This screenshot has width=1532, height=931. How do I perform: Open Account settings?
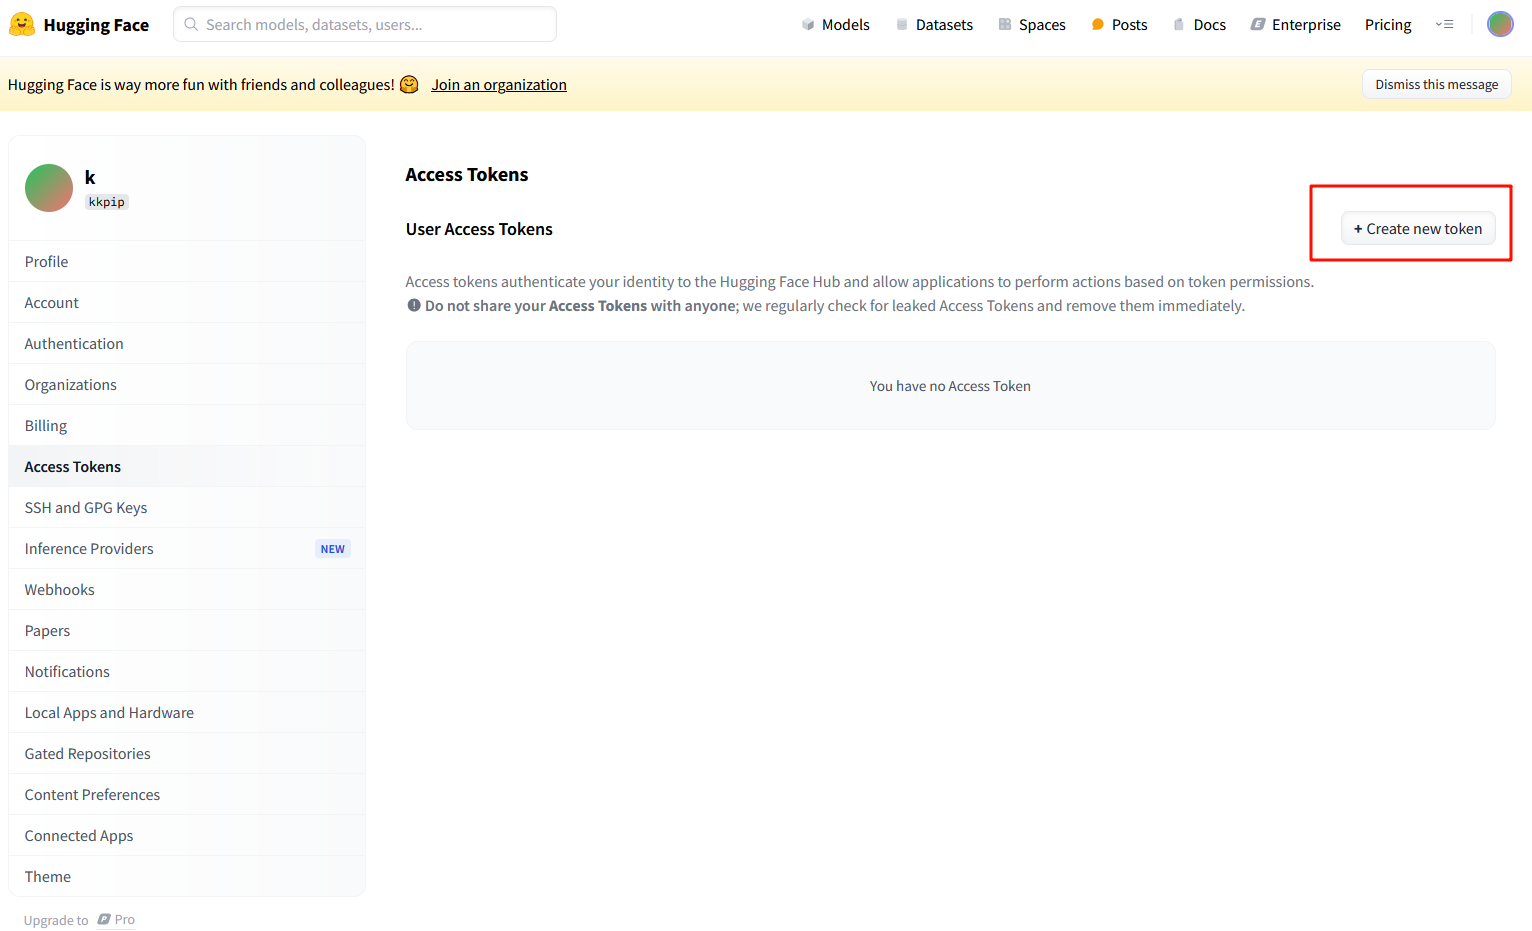pos(187,302)
